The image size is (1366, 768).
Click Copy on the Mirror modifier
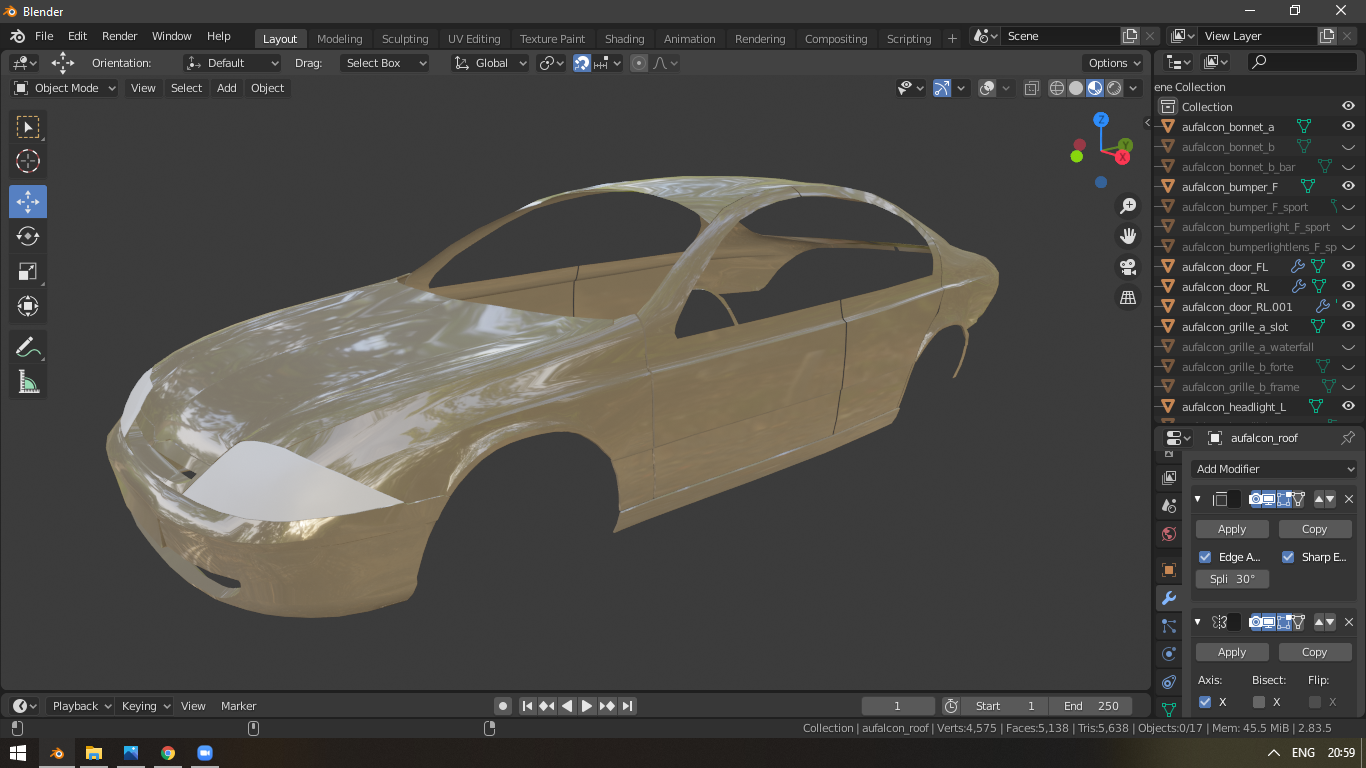(x=1314, y=652)
